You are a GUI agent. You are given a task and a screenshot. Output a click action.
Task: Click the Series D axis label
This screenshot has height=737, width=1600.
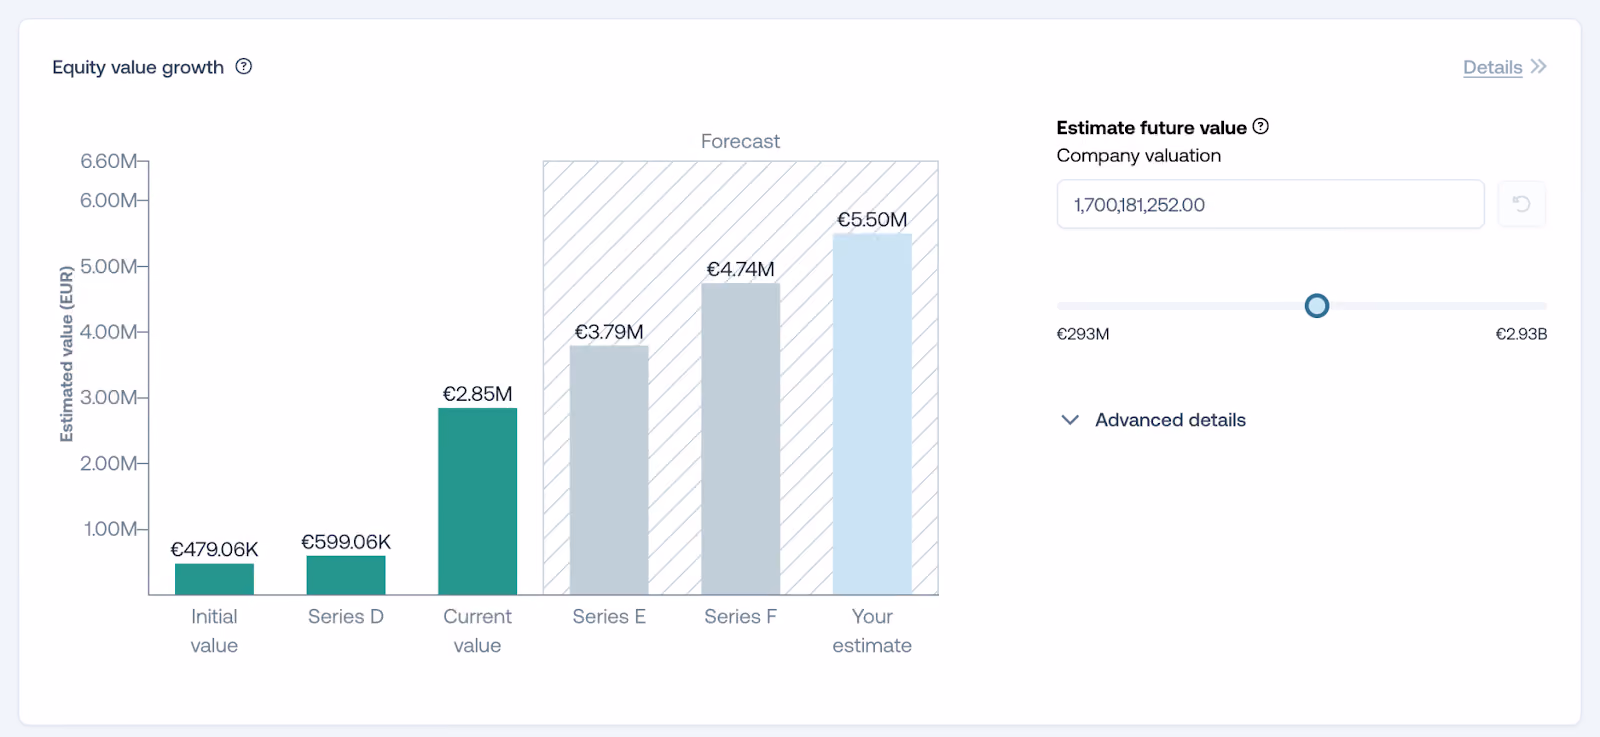[346, 617]
